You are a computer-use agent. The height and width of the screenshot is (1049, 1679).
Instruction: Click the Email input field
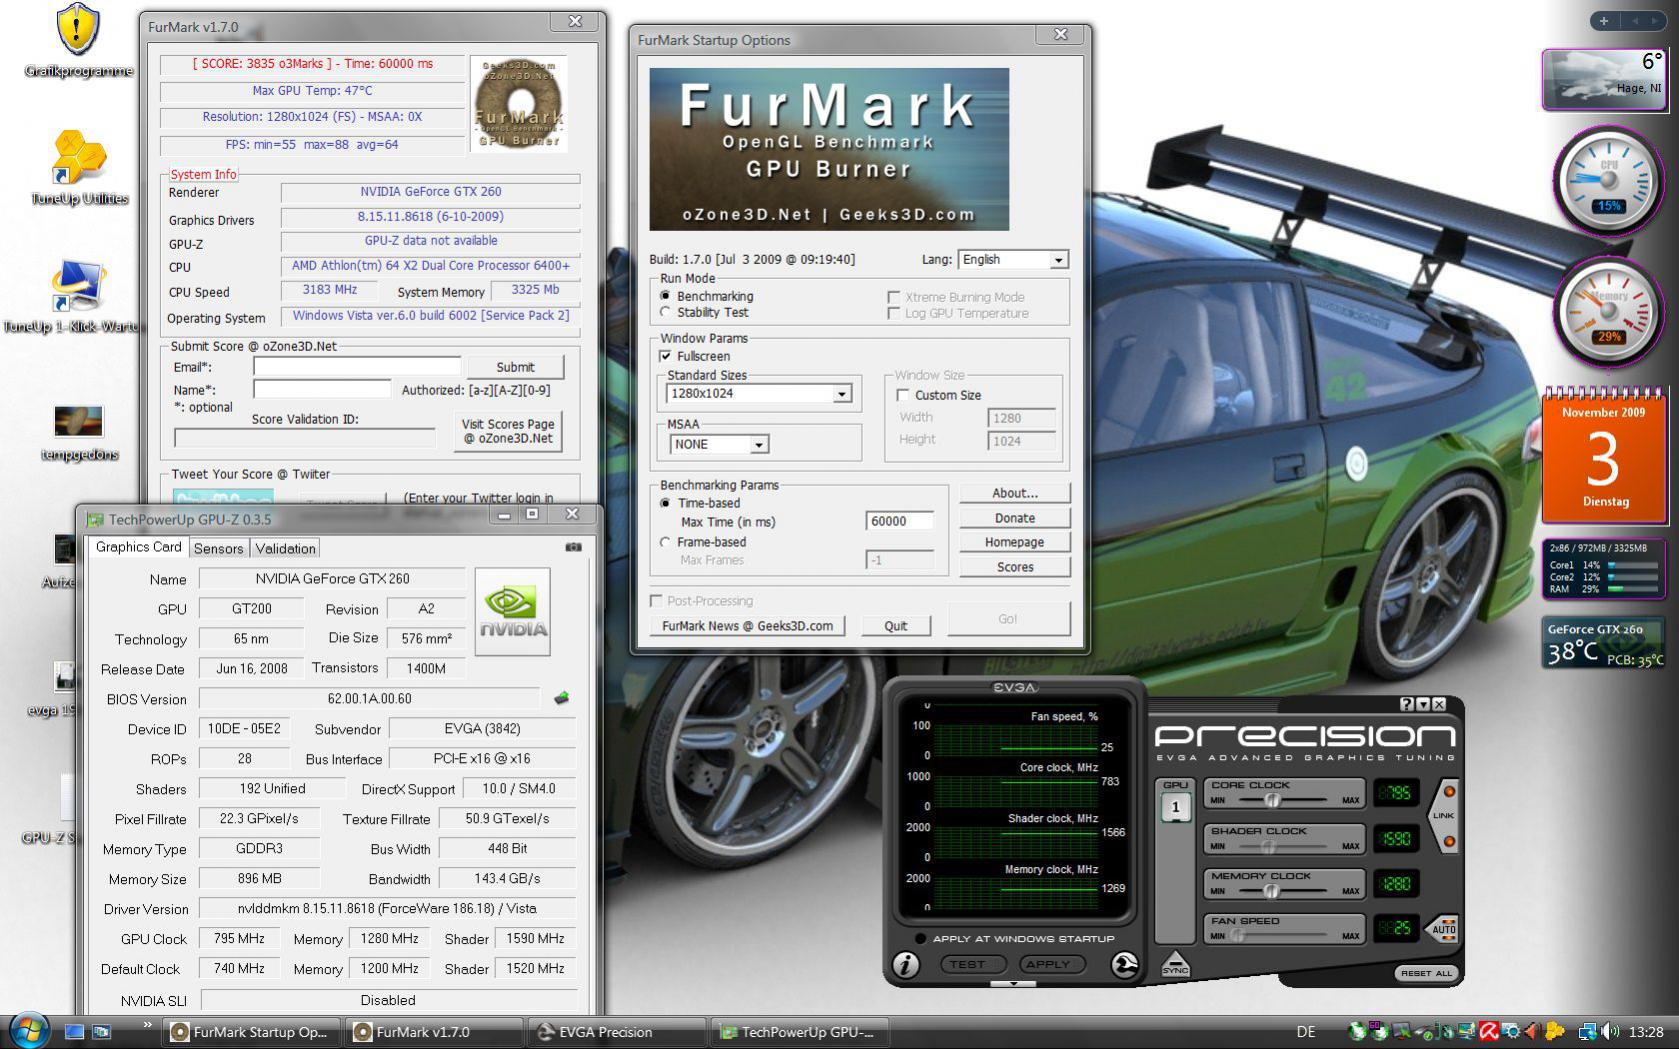357,366
